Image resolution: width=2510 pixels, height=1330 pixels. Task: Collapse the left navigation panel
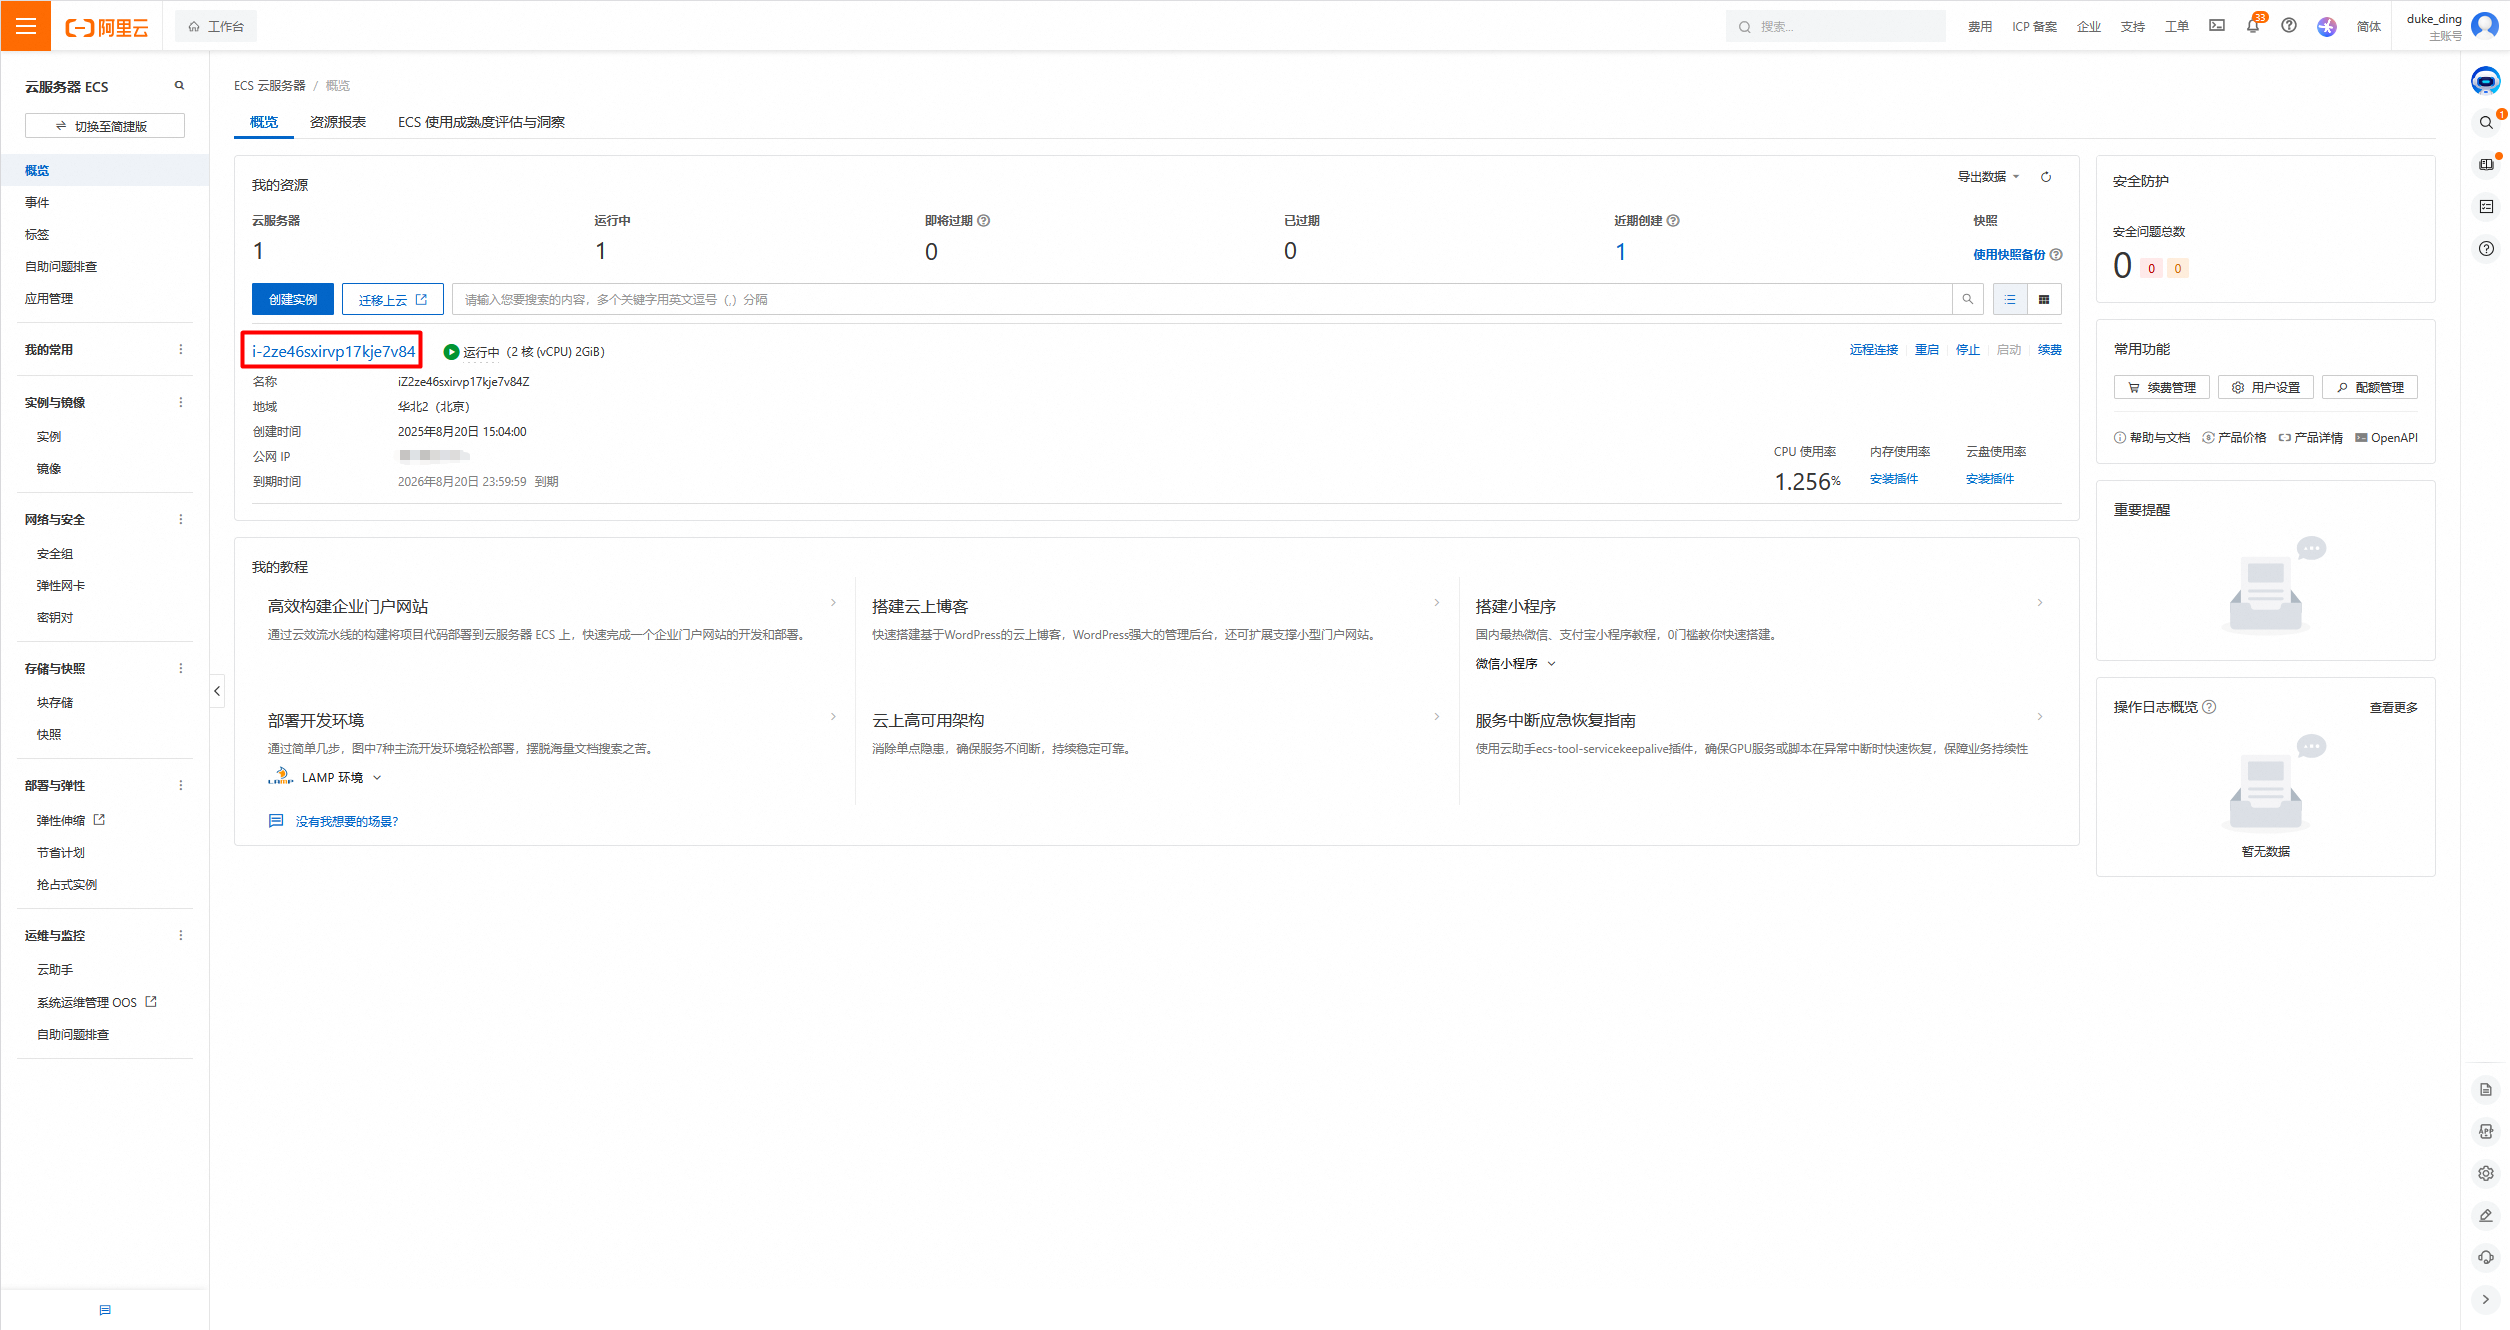tap(217, 690)
